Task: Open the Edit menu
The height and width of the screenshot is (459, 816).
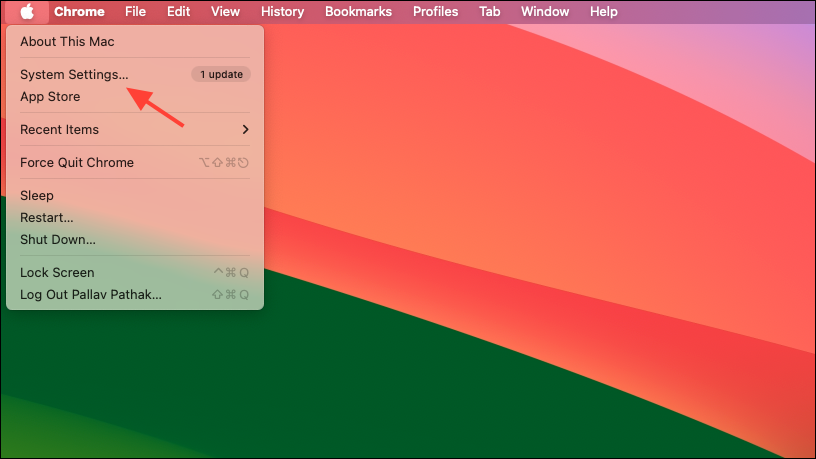Action: (x=178, y=11)
